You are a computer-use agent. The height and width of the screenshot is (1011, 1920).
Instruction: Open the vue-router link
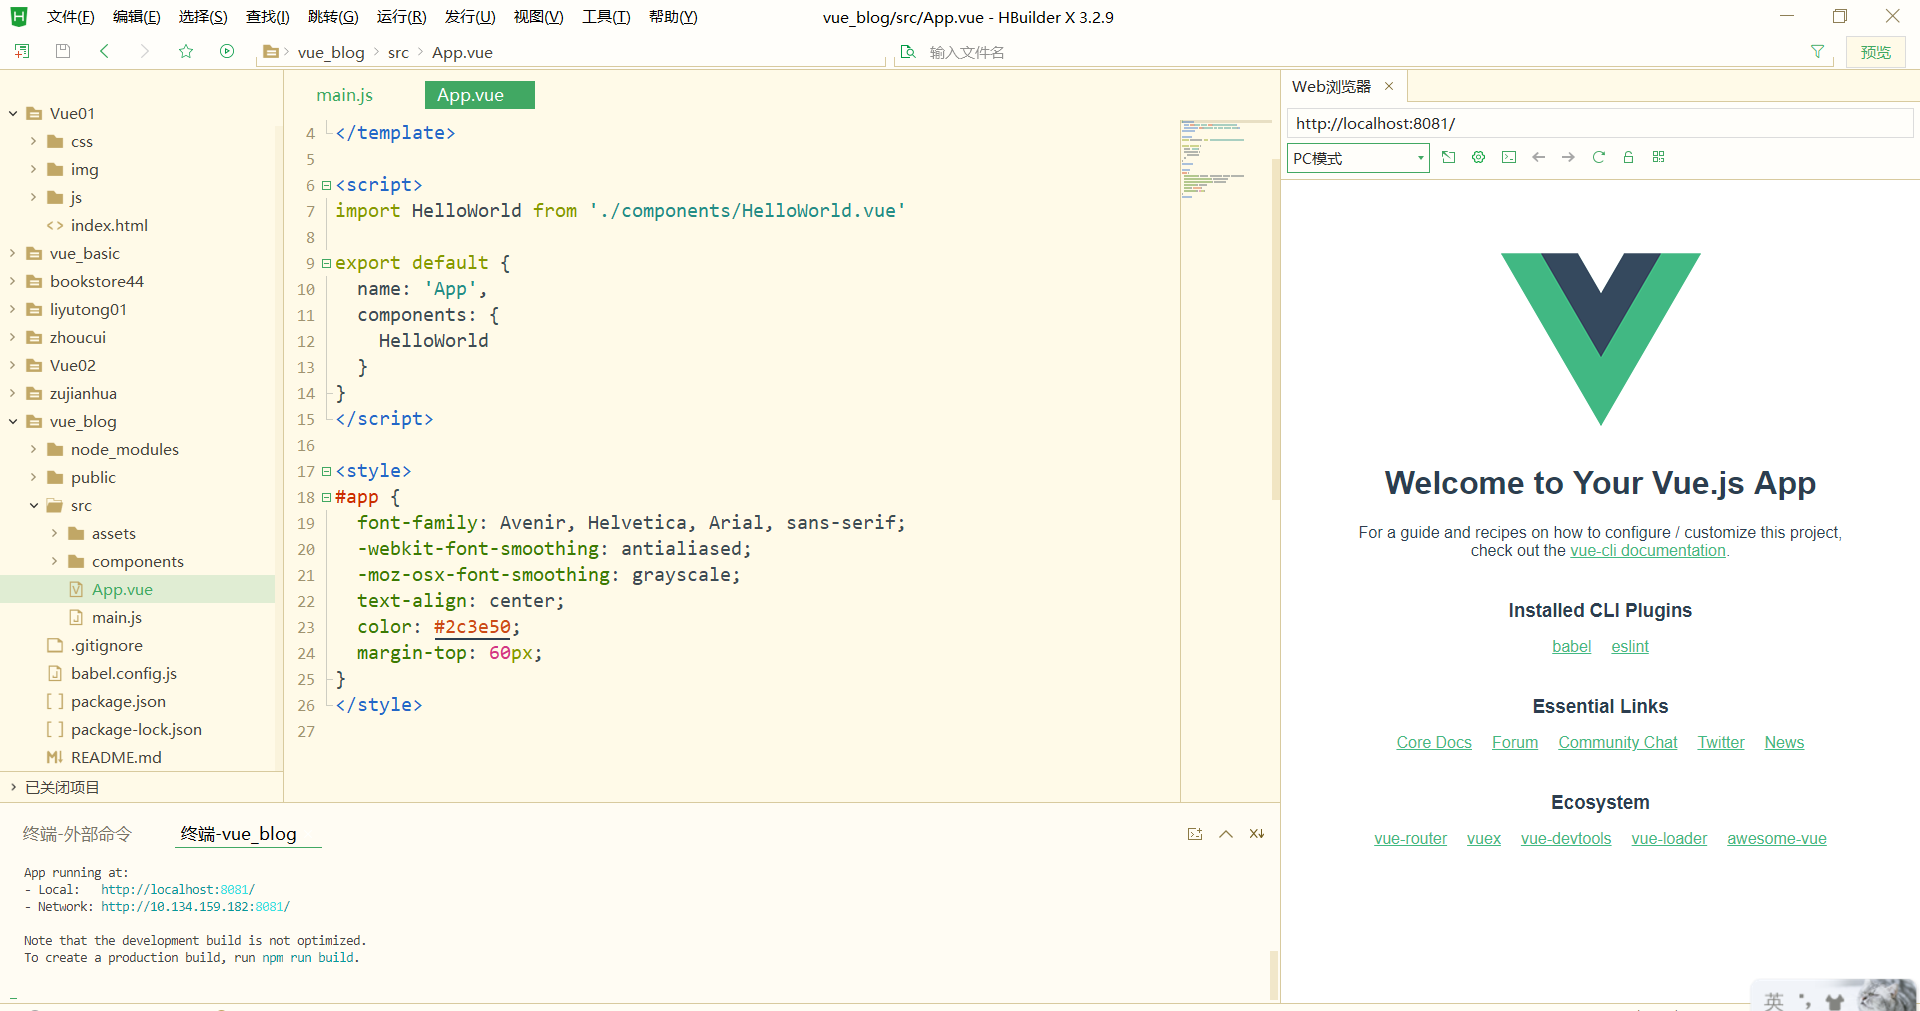(1410, 839)
